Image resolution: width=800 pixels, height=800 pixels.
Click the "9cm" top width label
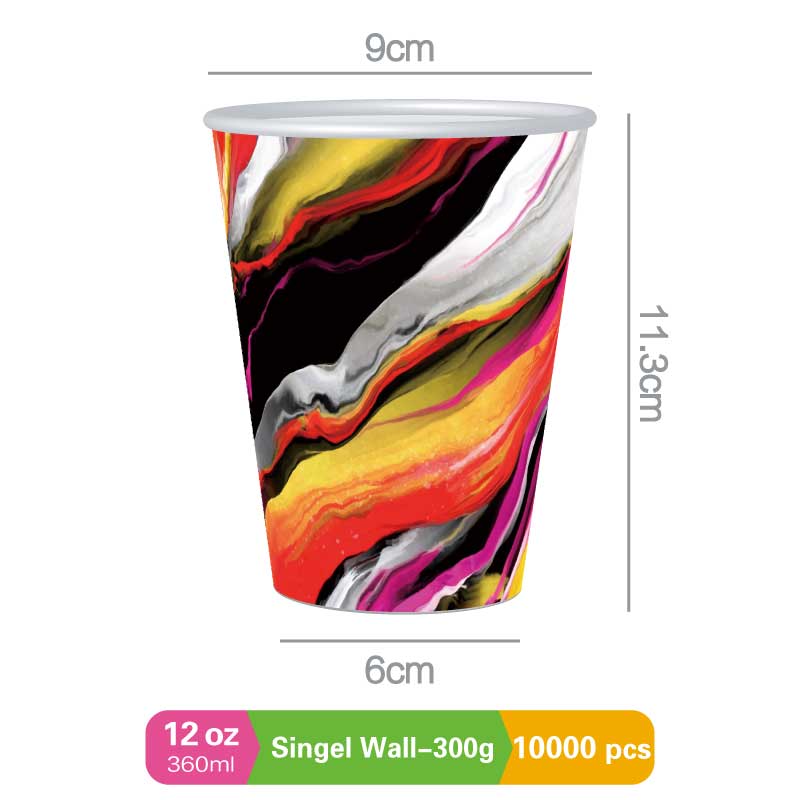399,48
